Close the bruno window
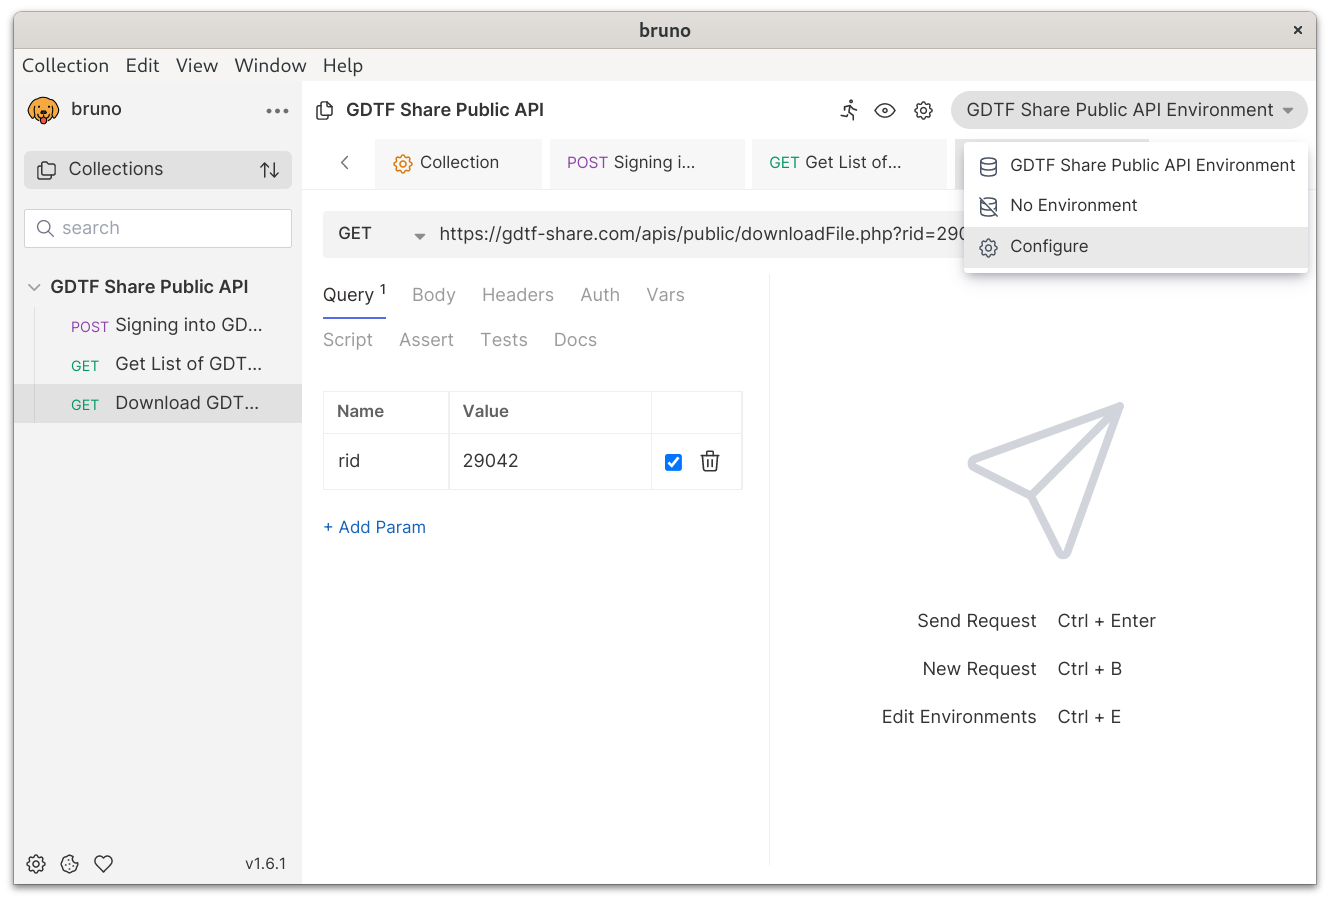The height and width of the screenshot is (901, 1330). click(x=1298, y=31)
